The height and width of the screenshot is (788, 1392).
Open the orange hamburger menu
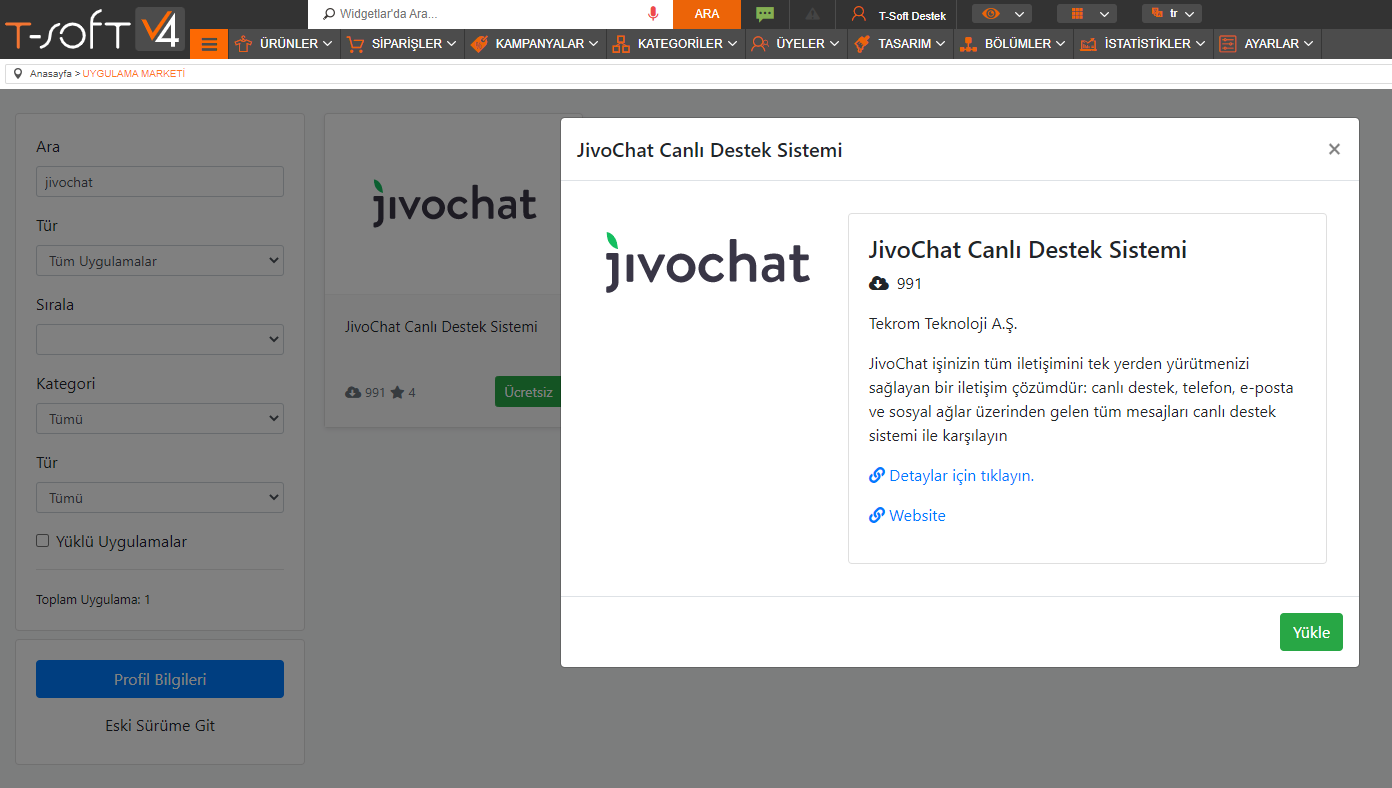tap(209, 44)
